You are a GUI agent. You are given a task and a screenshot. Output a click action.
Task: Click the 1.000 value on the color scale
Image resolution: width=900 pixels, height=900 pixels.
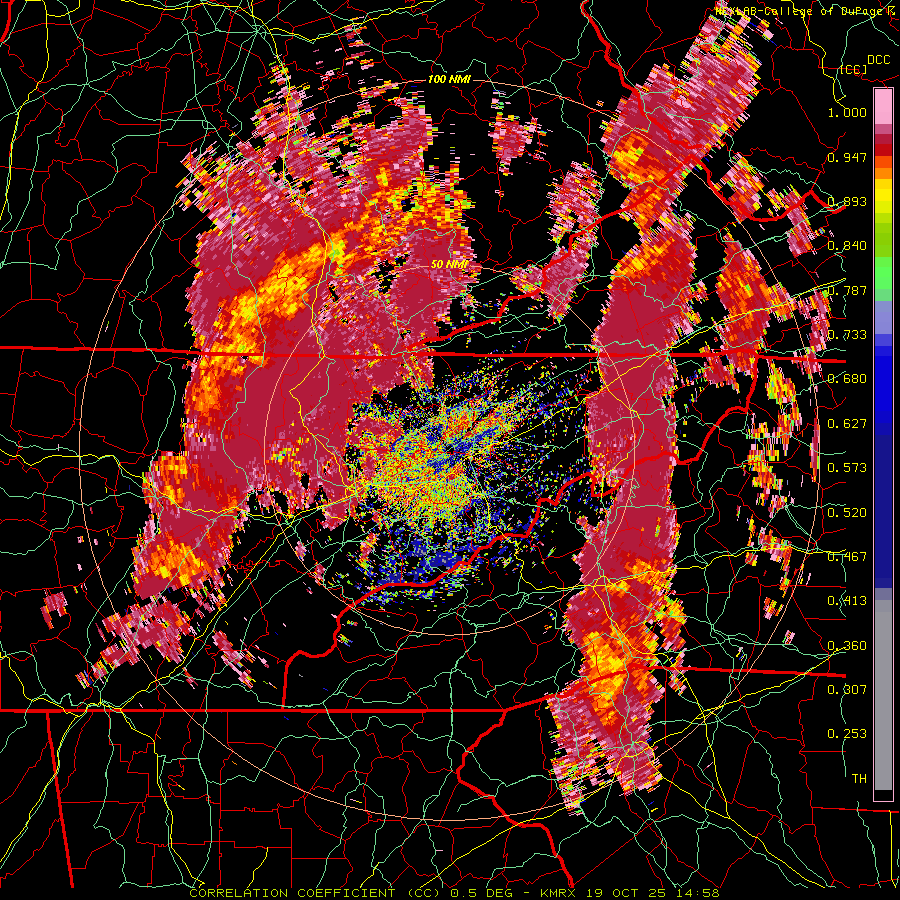[x=847, y=112]
